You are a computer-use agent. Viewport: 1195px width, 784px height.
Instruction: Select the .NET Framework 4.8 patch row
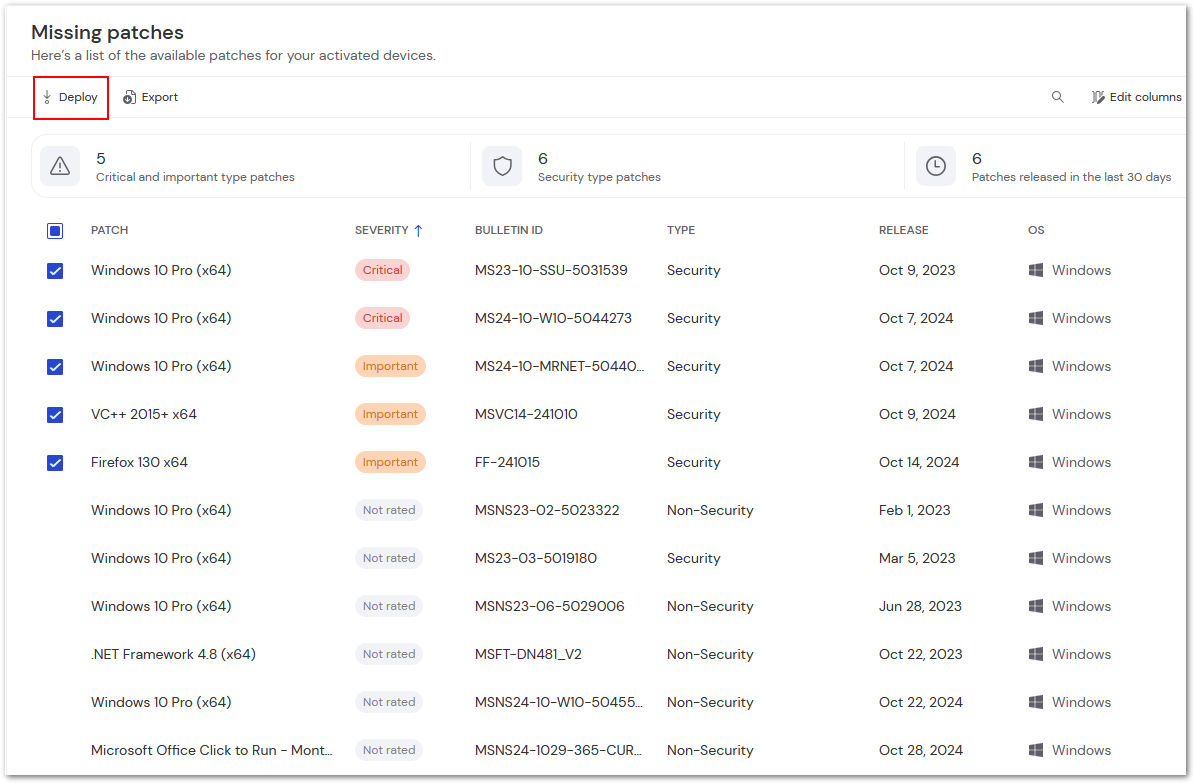point(55,654)
